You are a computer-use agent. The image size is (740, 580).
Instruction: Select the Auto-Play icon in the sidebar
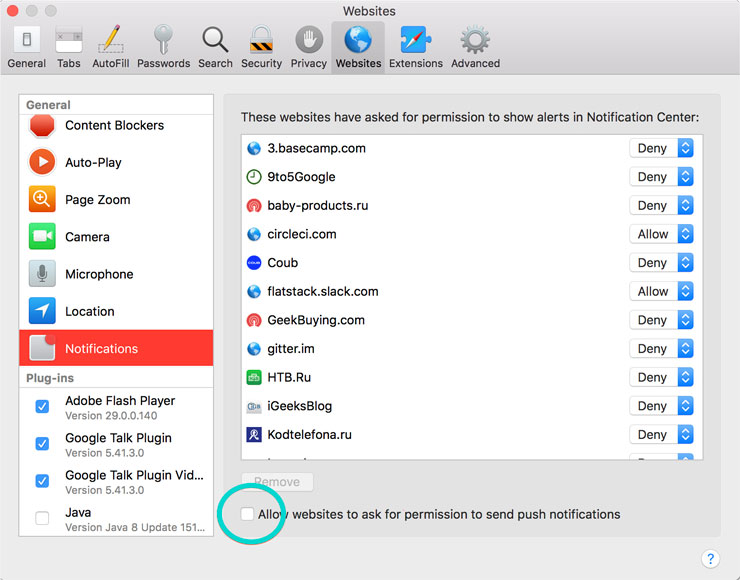pos(42,162)
